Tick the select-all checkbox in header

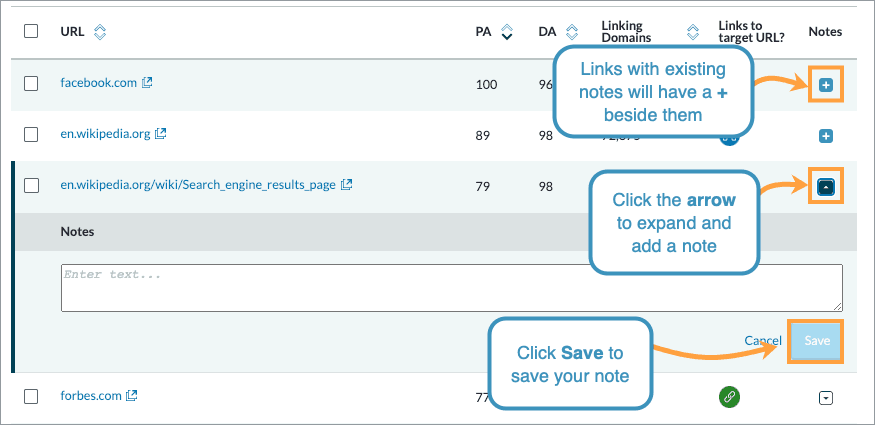pos(31,32)
